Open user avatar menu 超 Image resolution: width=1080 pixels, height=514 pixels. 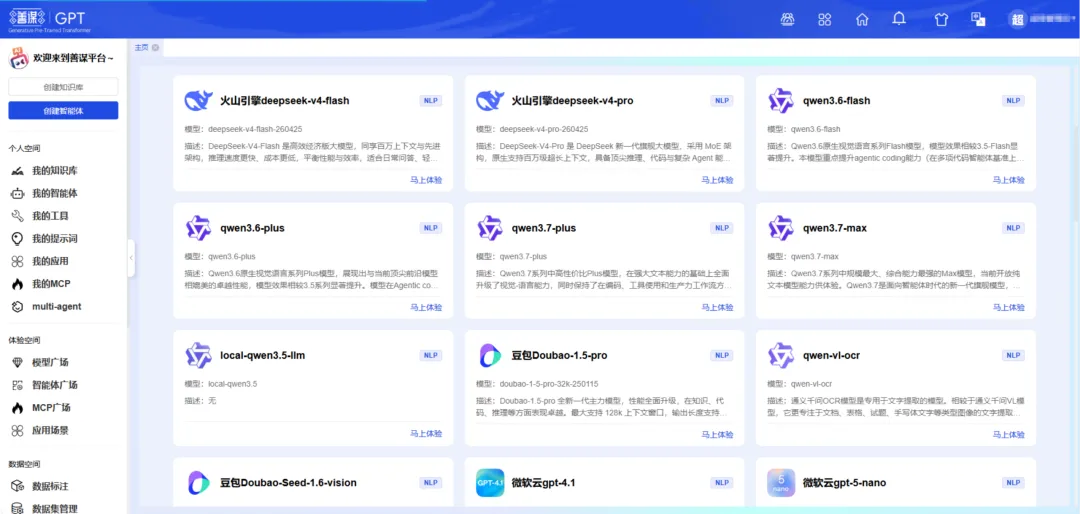(x=1017, y=19)
